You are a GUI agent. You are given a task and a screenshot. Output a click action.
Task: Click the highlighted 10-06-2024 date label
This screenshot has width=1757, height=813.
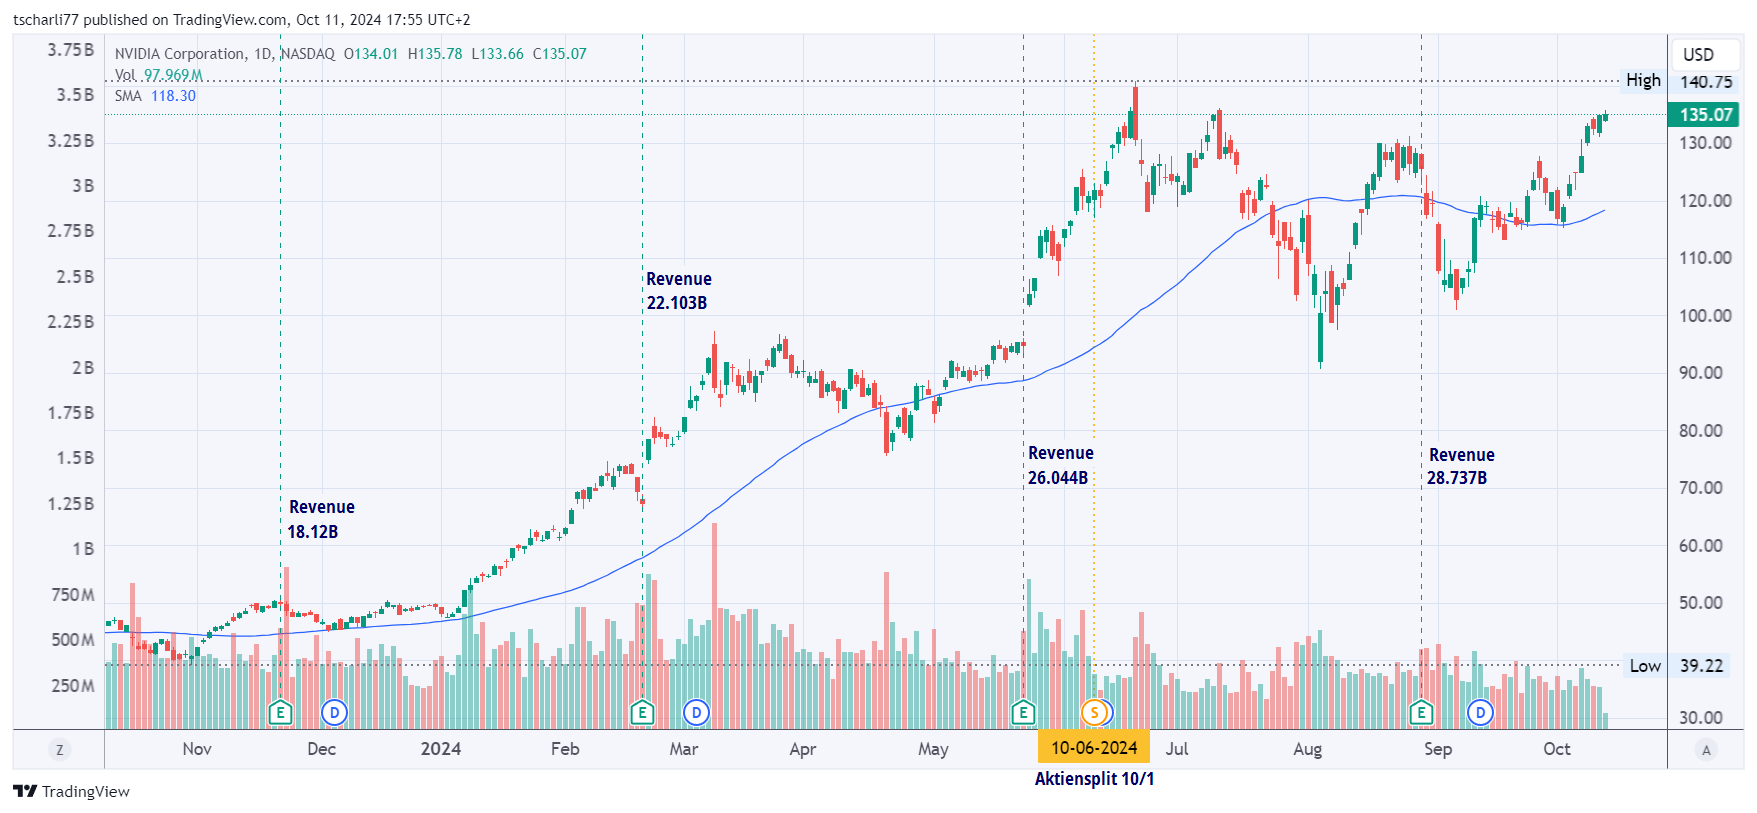click(x=1094, y=748)
